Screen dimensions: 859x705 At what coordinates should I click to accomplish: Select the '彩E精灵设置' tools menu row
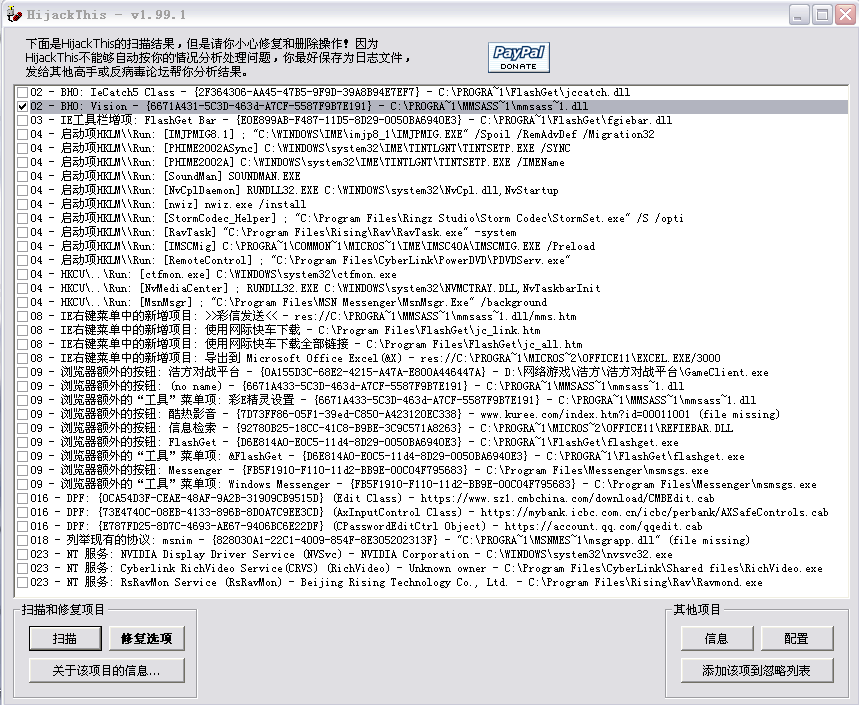(x=393, y=400)
